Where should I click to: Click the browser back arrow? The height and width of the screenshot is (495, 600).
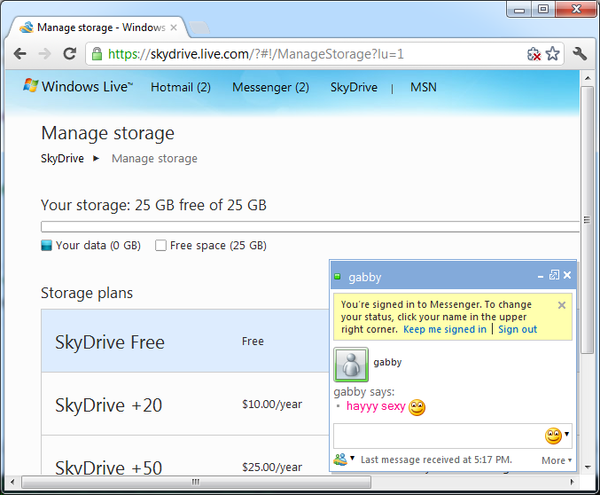tap(20, 54)
